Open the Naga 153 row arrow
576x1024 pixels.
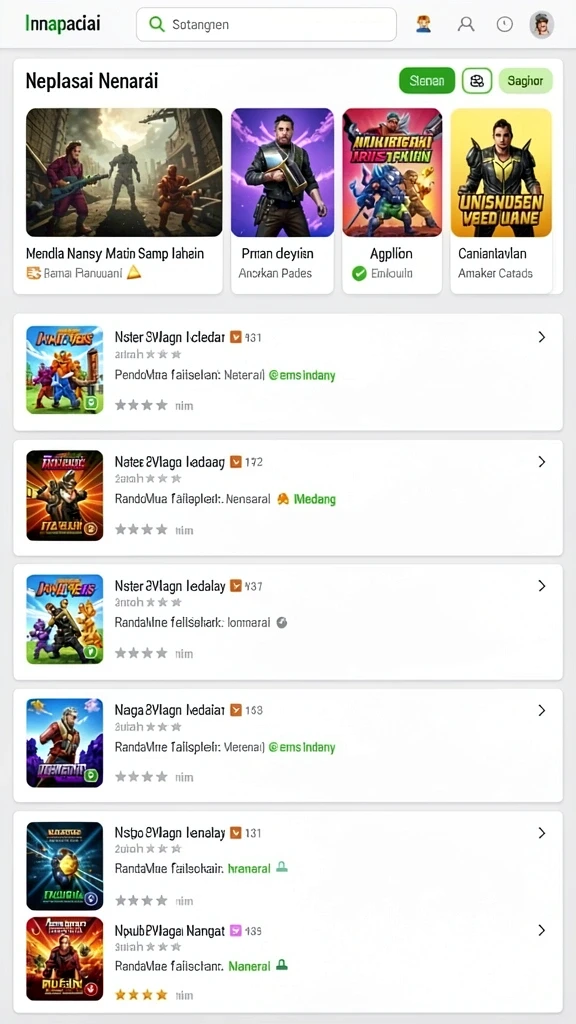[x=541, y=710]
